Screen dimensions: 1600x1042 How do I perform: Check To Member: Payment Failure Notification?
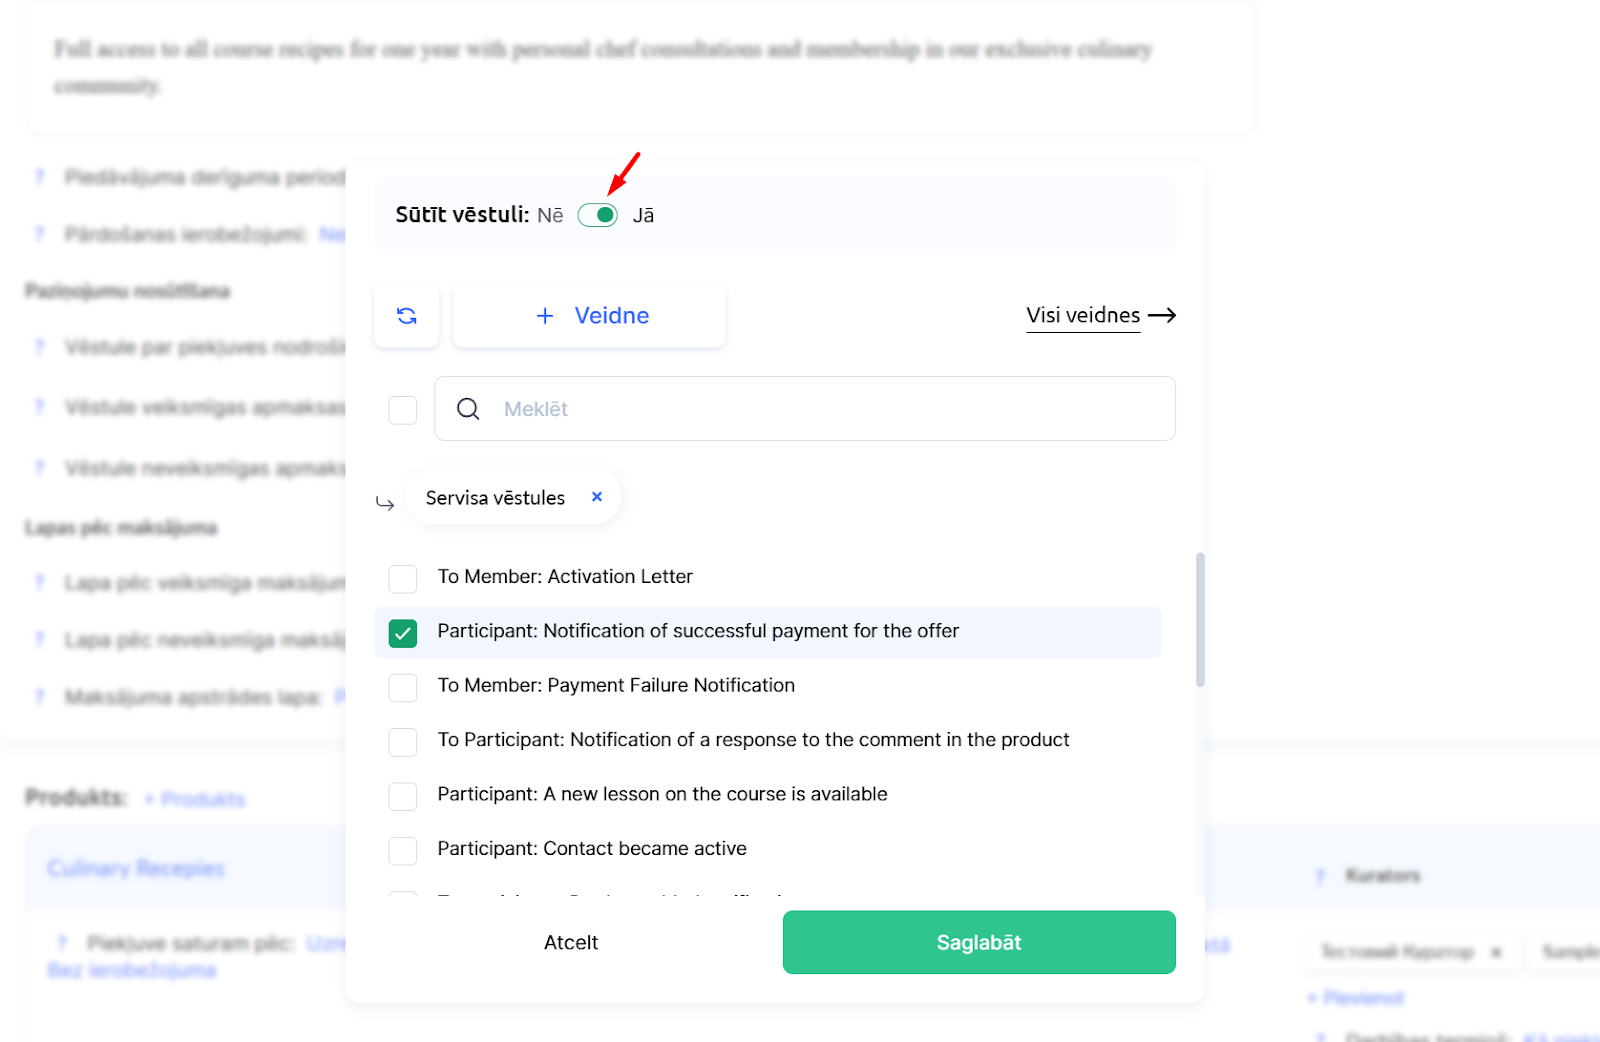[x=403, y=687]
